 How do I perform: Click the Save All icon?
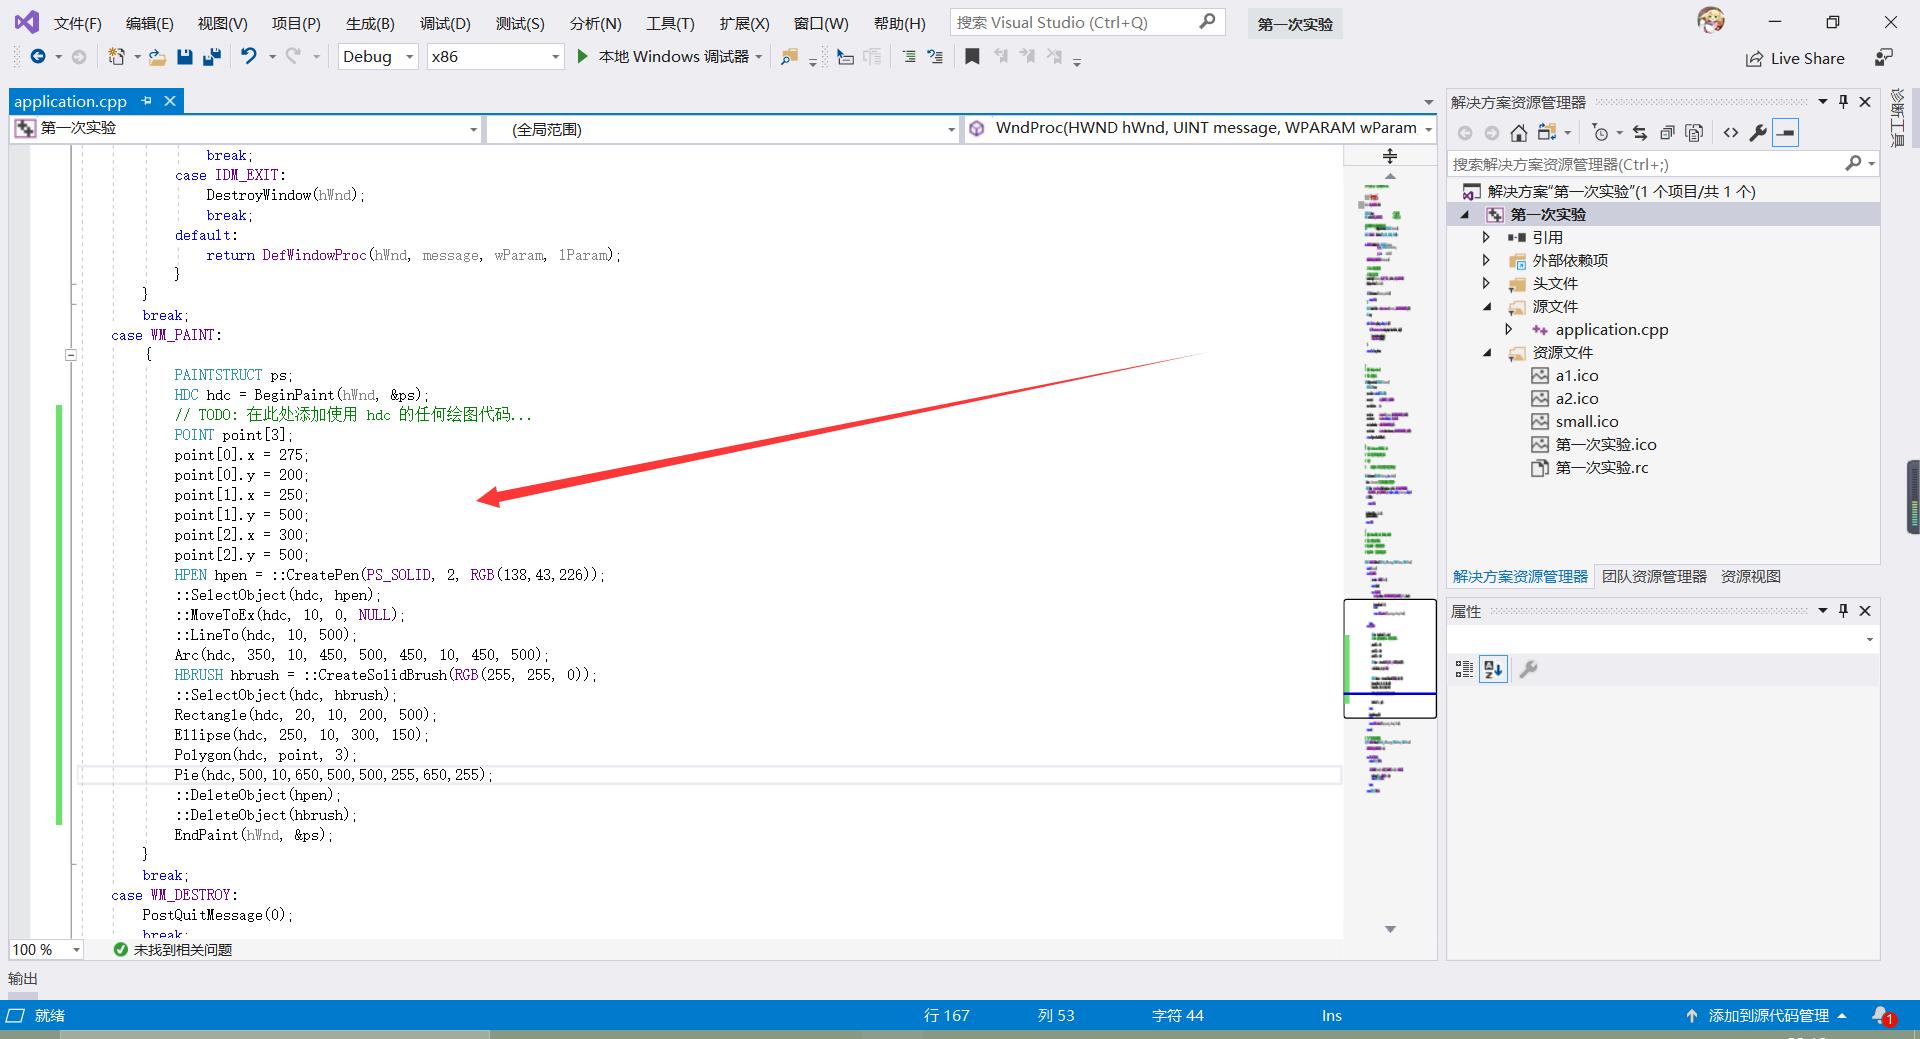click(211, 57)
